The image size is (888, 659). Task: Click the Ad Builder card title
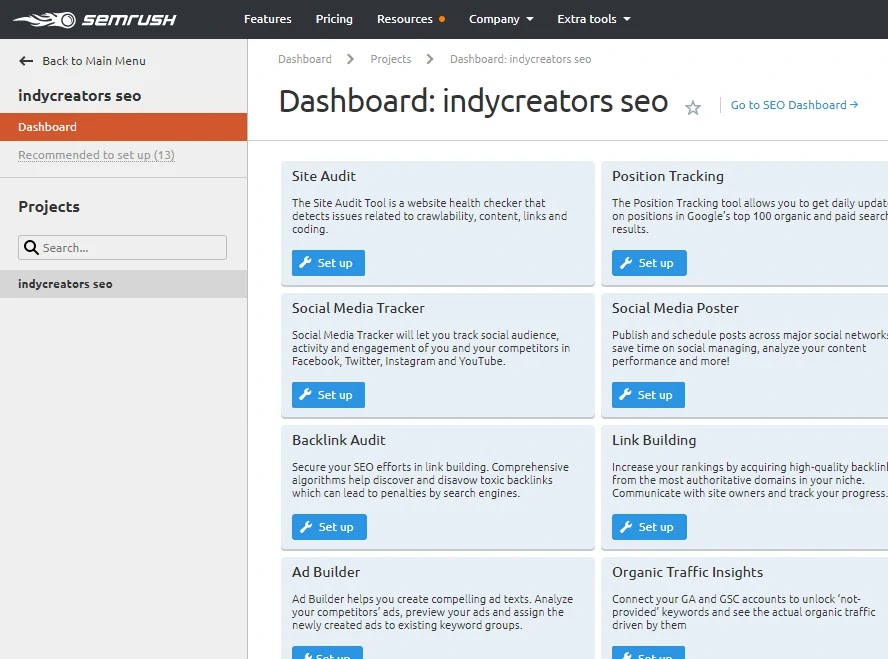click(326, 572)
